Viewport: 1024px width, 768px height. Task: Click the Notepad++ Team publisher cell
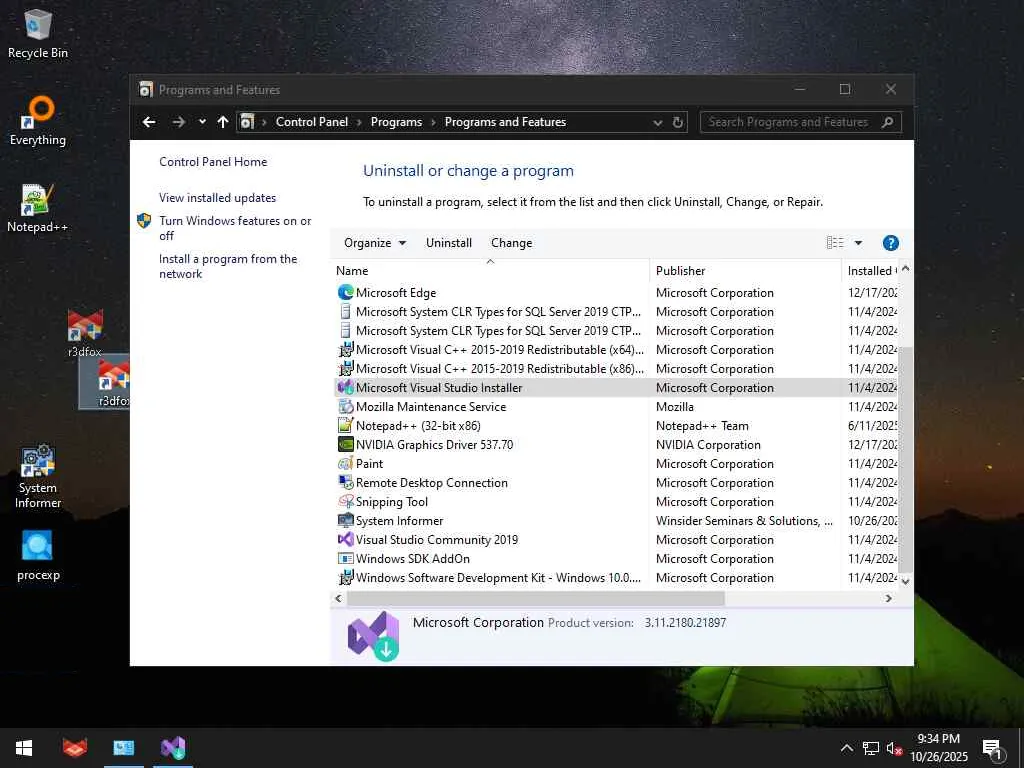click(x=702, y=425)
